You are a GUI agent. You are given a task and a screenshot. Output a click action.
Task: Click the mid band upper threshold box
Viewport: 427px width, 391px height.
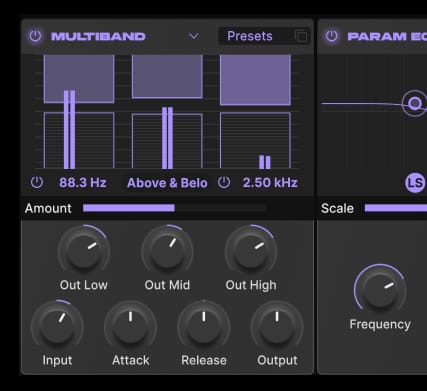tap(167, 76)
